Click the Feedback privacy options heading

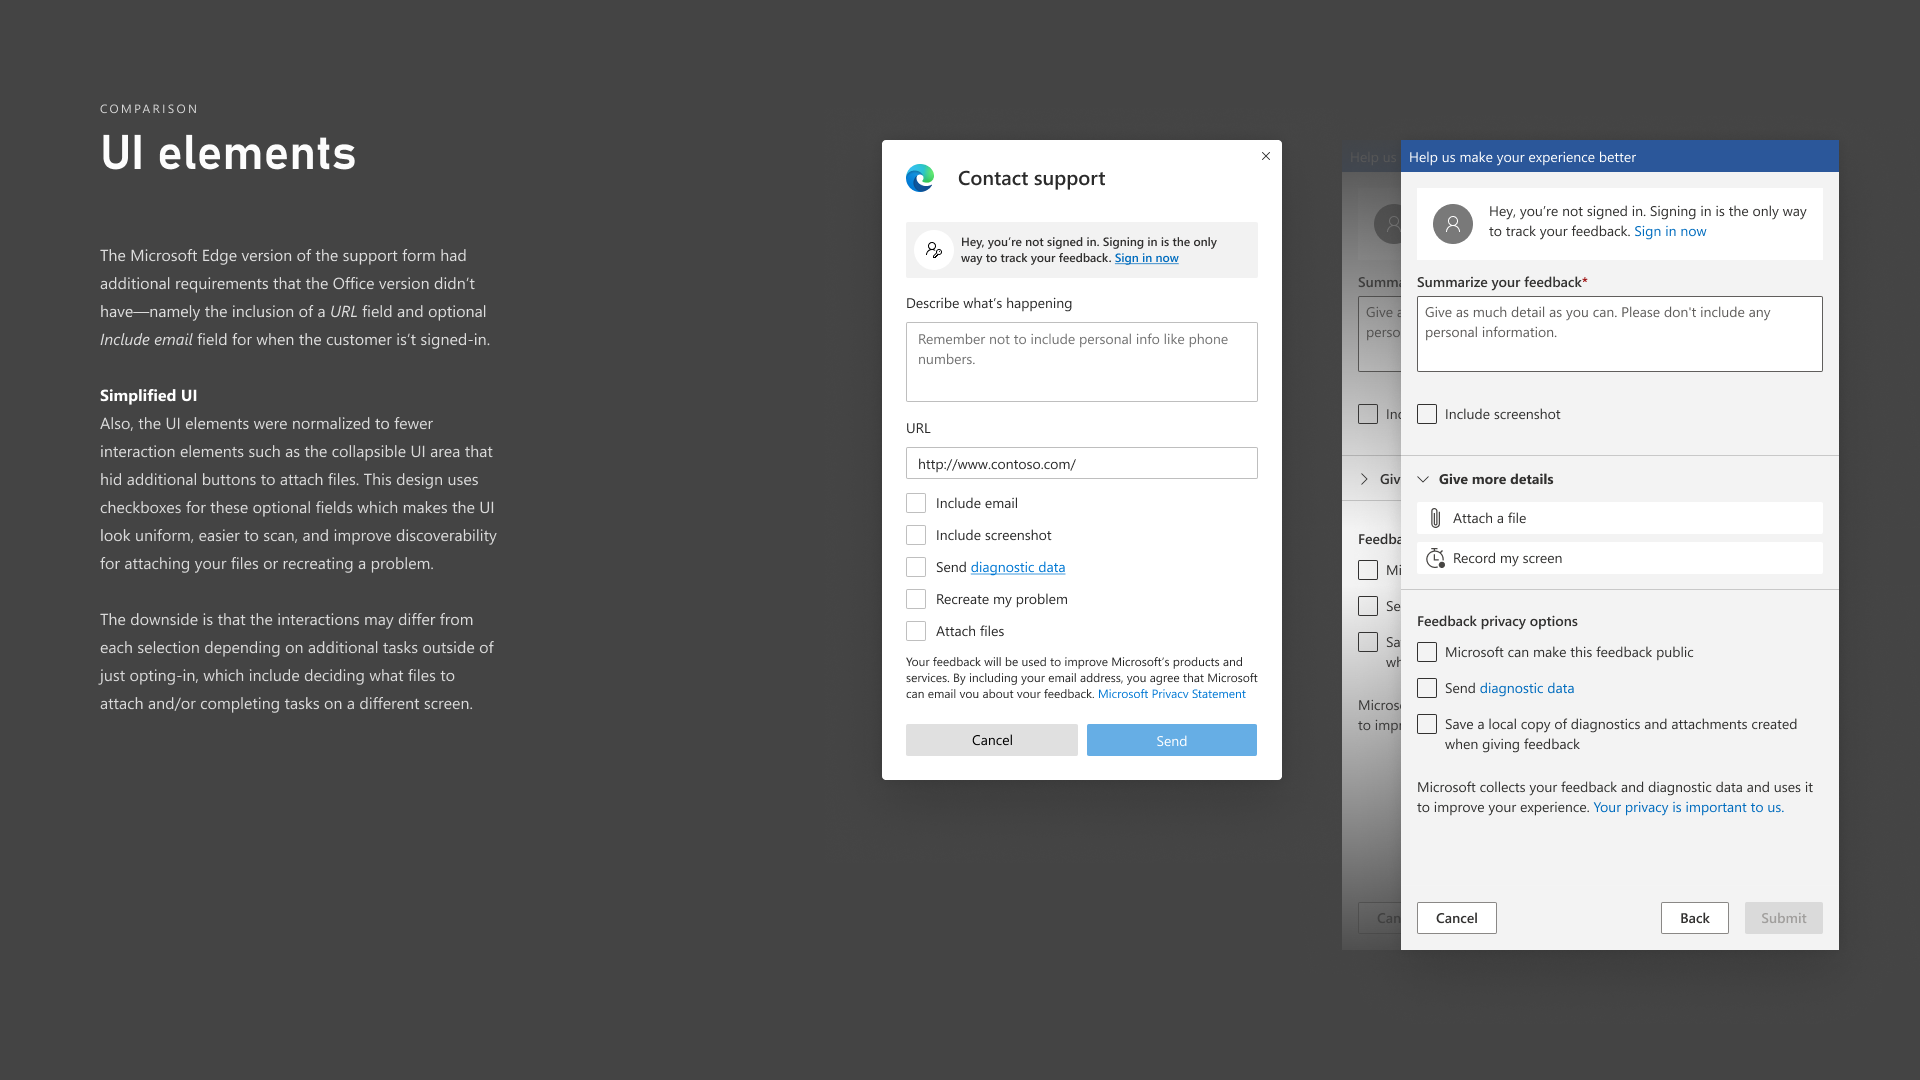[x=1497, y=621]
